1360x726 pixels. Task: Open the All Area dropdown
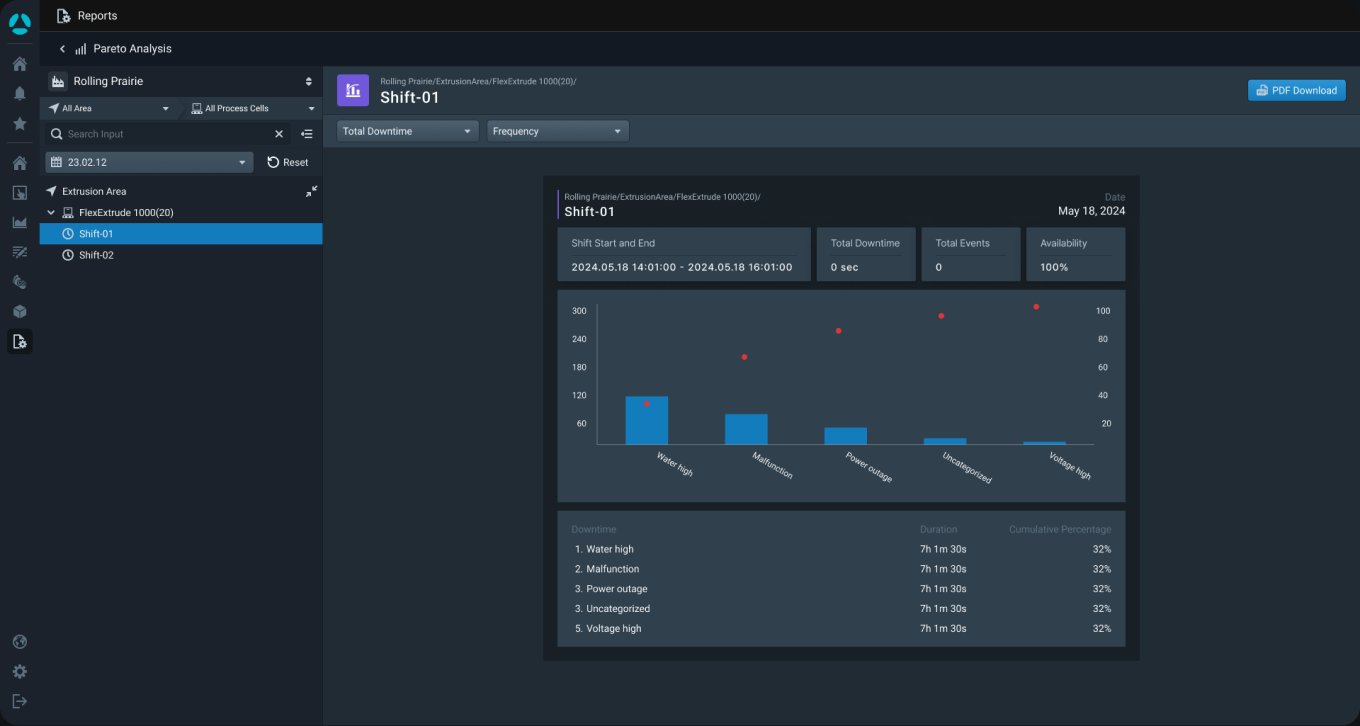point(108,108)
